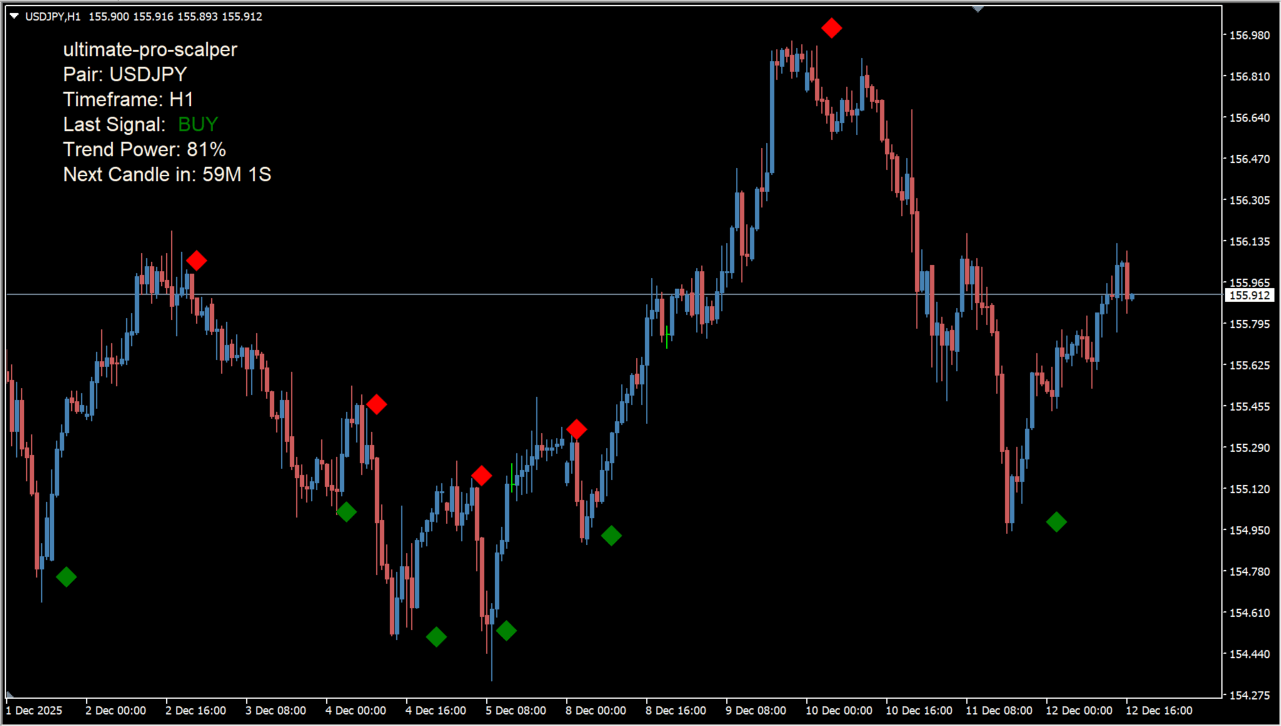Image resolution: width=1281 pixels, height=726 pixels.
Task: Click the 155.912 current price label
Action: 1249,295
